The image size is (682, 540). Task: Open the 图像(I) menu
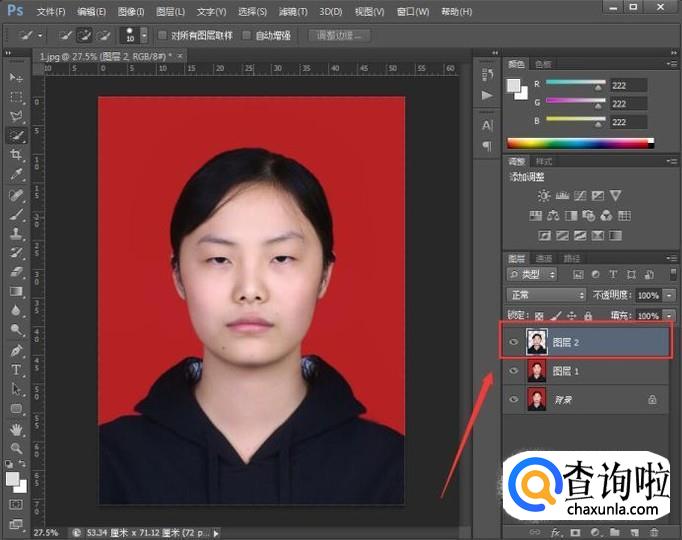131,12
